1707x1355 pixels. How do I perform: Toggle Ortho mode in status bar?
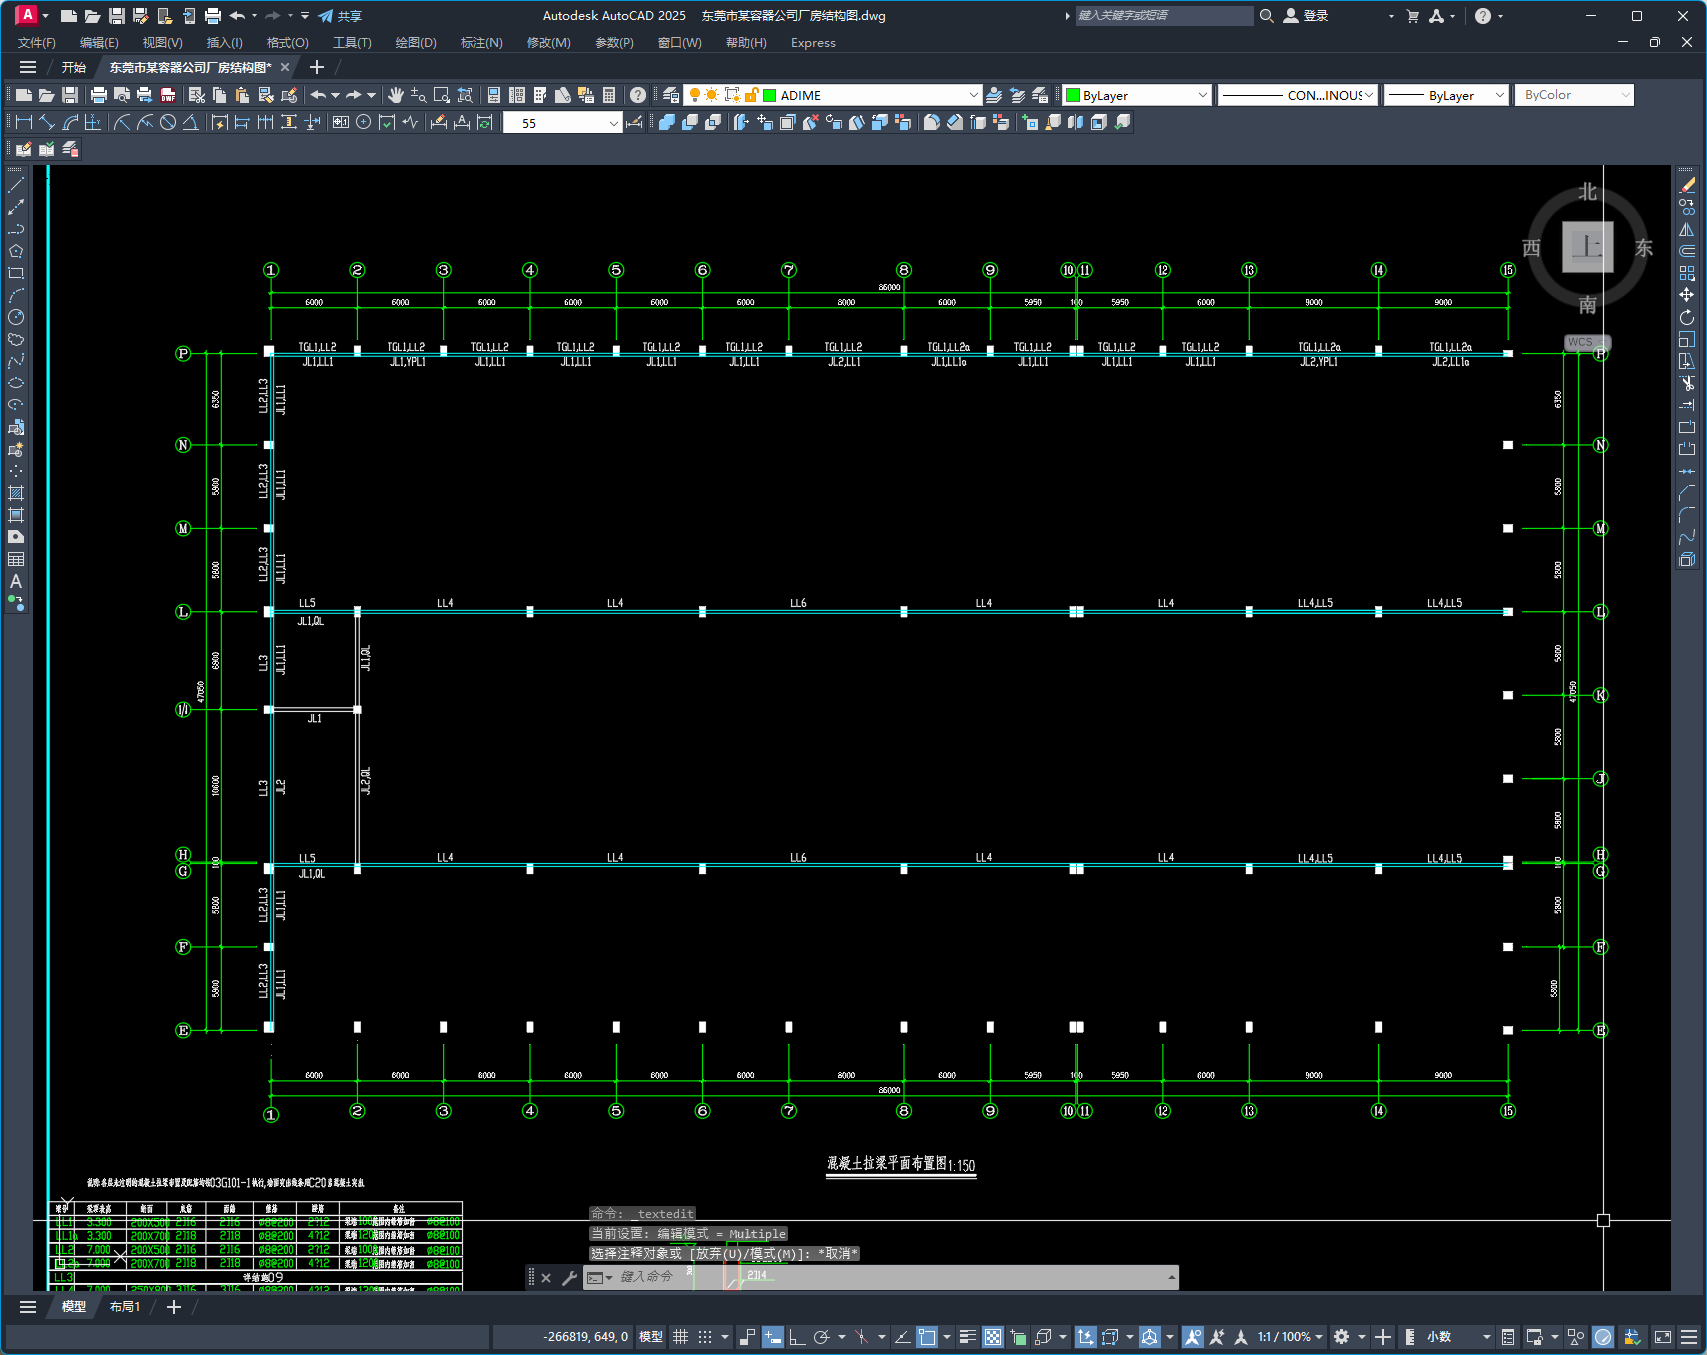pos(797,1337)
